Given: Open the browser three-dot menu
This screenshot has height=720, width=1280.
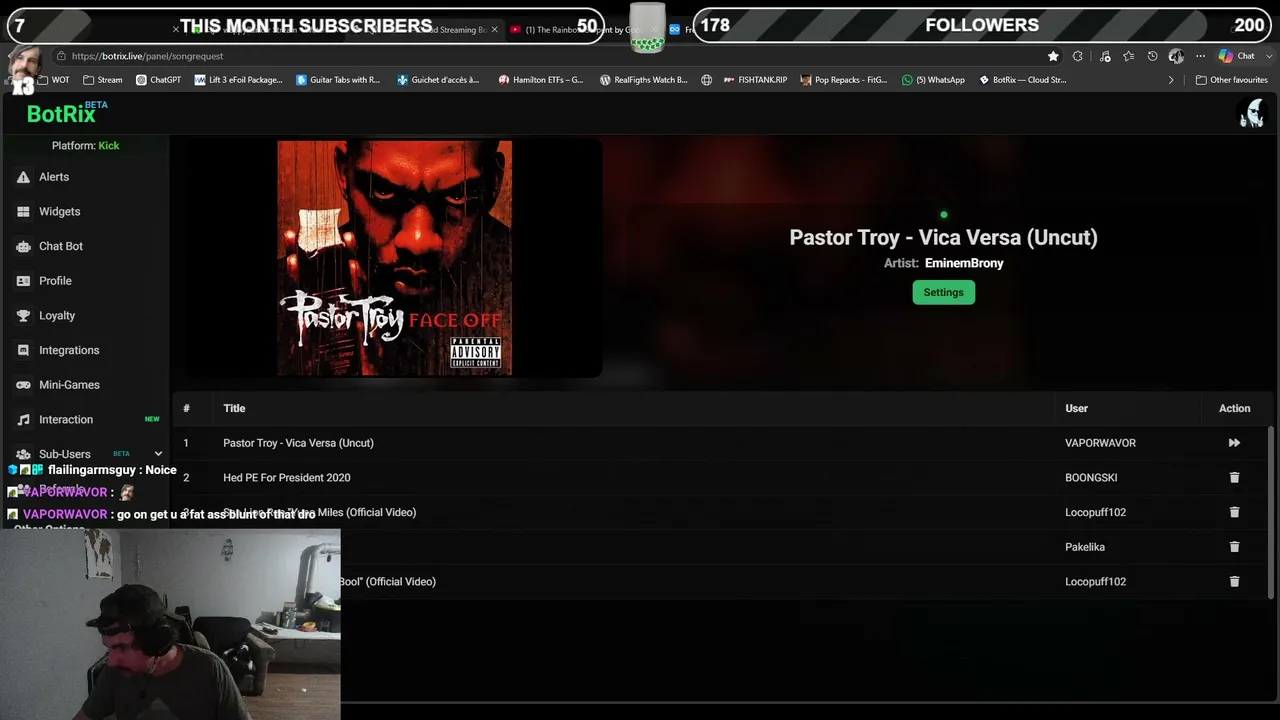Looking at the screenshot, I should pos(1200,56).
